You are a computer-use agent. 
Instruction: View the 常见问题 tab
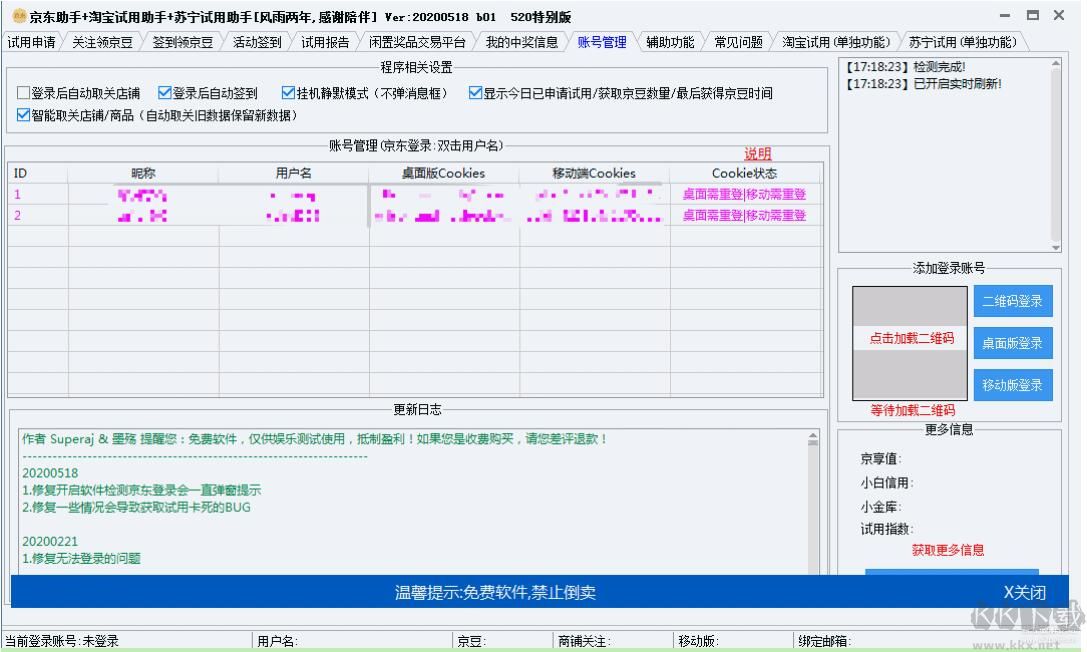click(x=738, y=42)
